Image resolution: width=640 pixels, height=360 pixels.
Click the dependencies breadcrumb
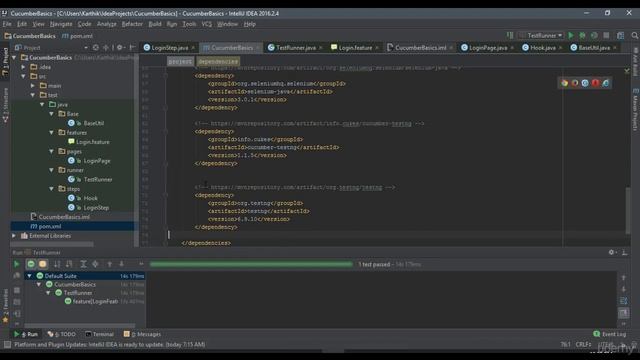pos(218,62)
